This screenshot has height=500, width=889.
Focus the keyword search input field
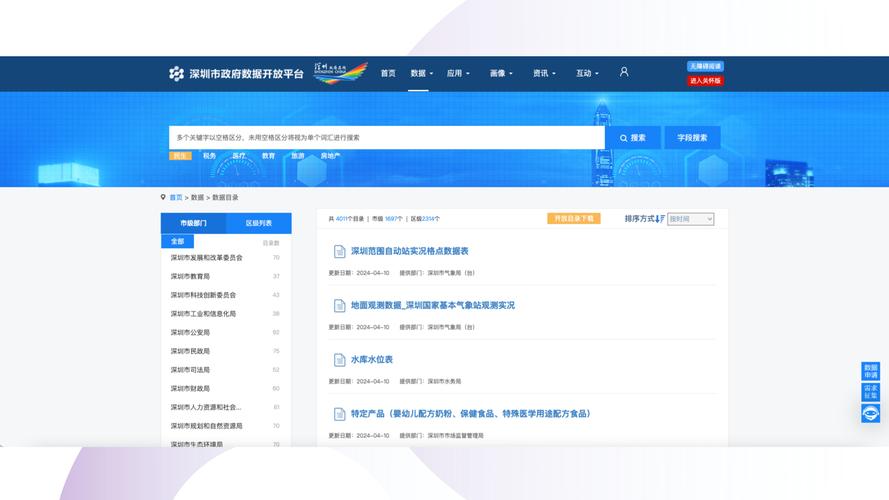[387, 138]
